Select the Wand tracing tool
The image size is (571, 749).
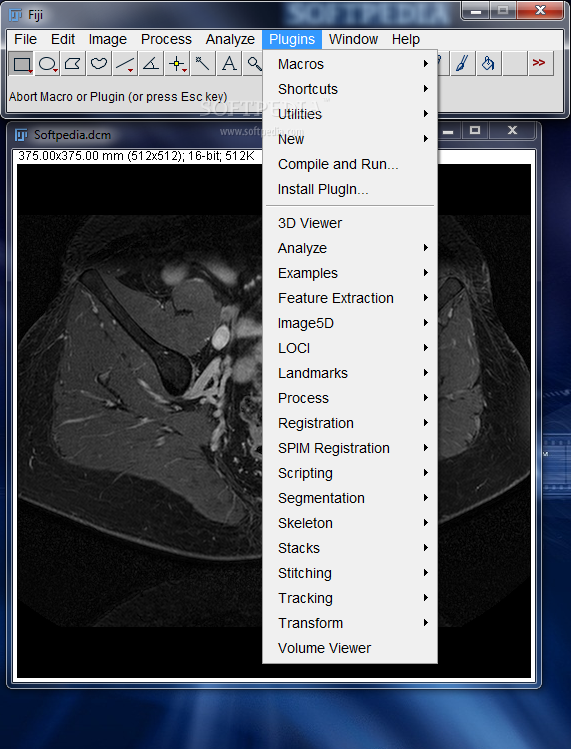point(203,64)
